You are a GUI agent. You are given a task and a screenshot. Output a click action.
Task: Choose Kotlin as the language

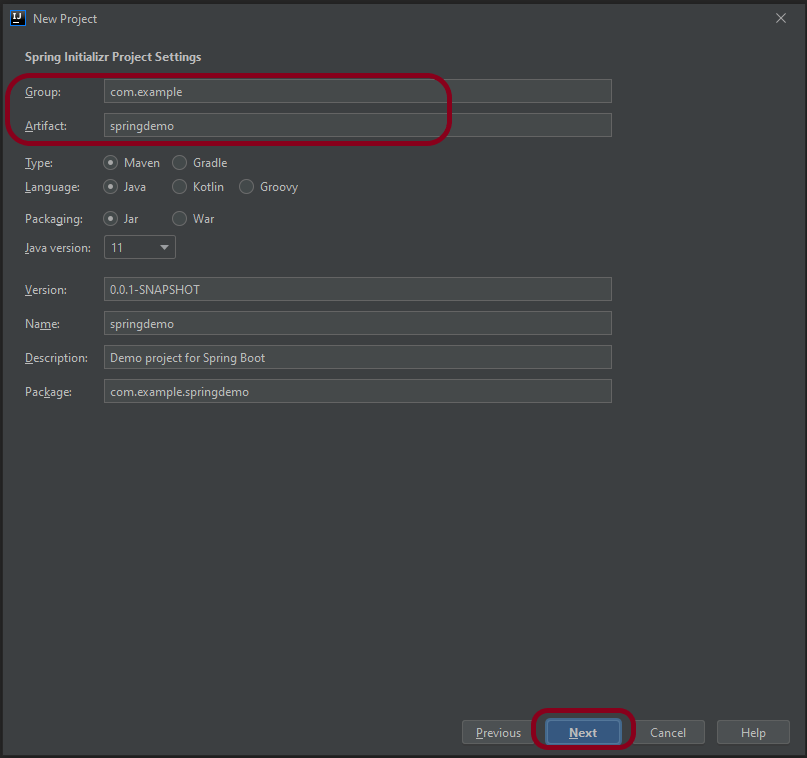coord(180,187)
